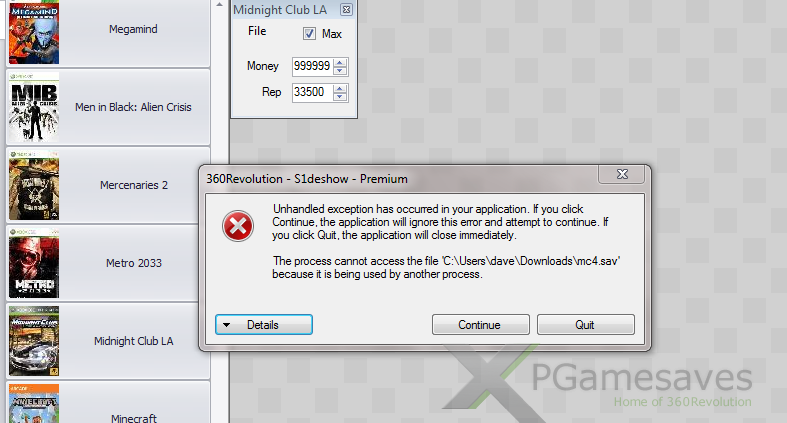Viewport: 787px width, 423px height.
Task: Close the Midnight Club LA editor panel
Action: point(346,10)
